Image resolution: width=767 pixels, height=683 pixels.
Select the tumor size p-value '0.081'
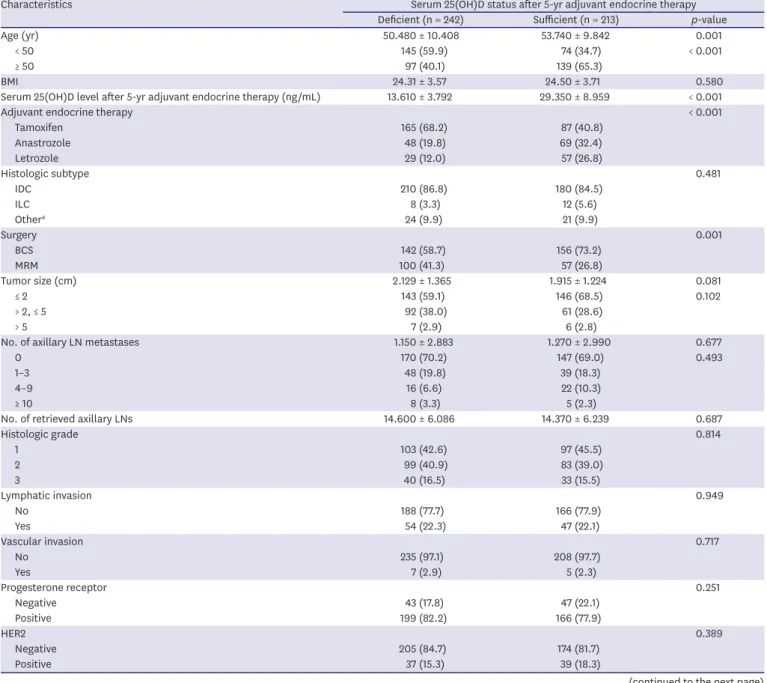(x=708, y=281)
